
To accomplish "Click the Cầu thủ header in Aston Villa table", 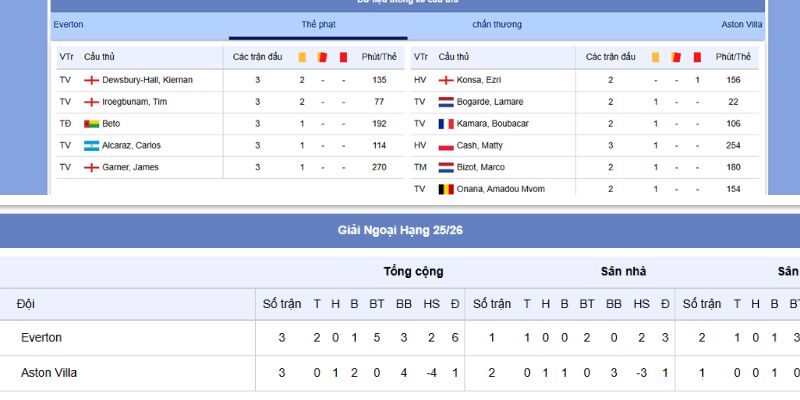I will click(453, 58).
